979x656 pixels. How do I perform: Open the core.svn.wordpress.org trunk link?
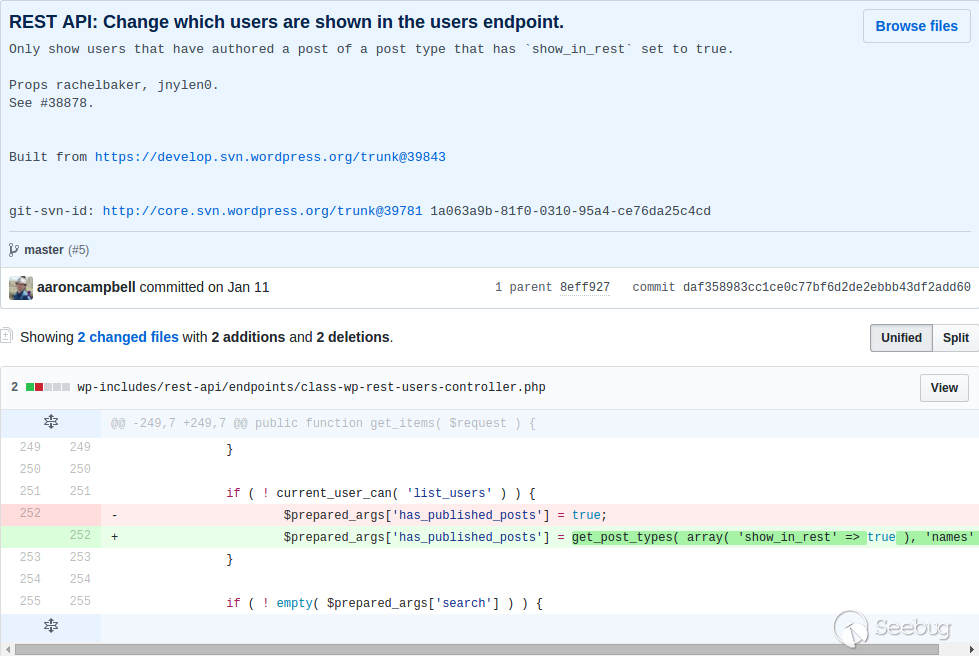pyautogui.click(x=262, y=211)
